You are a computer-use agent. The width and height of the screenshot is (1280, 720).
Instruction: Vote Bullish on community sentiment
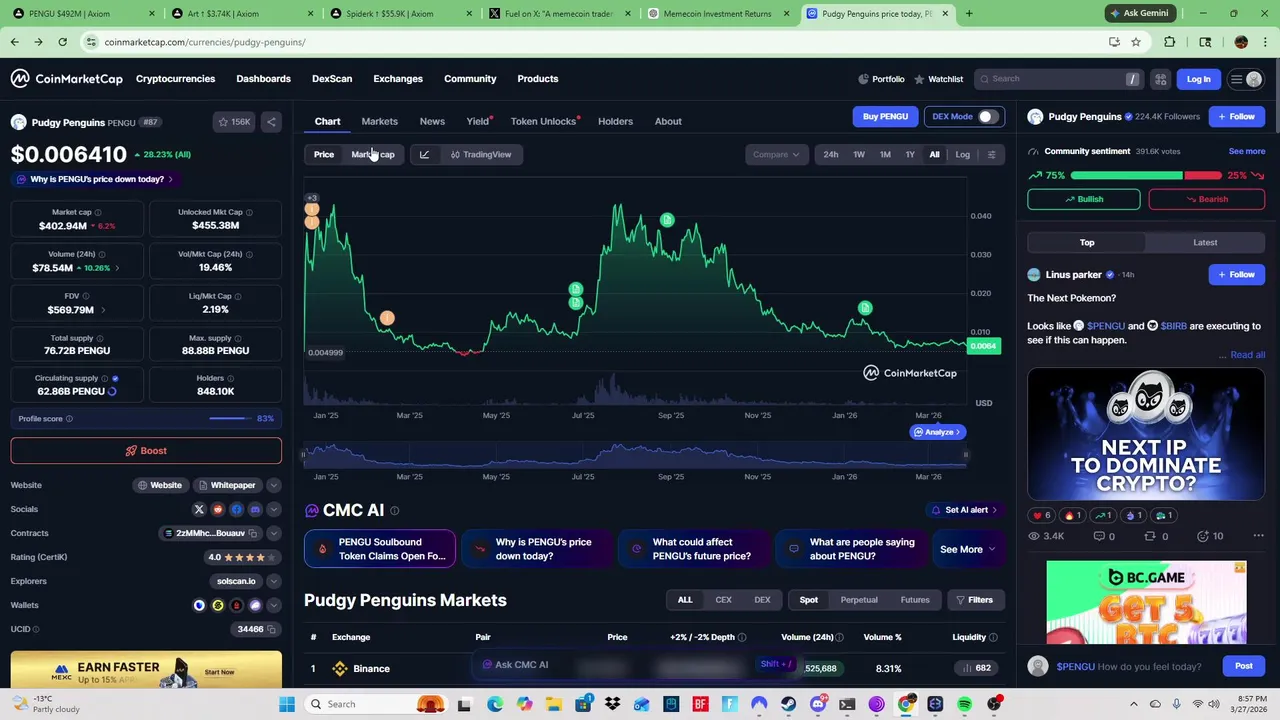tap(1083, 199)
